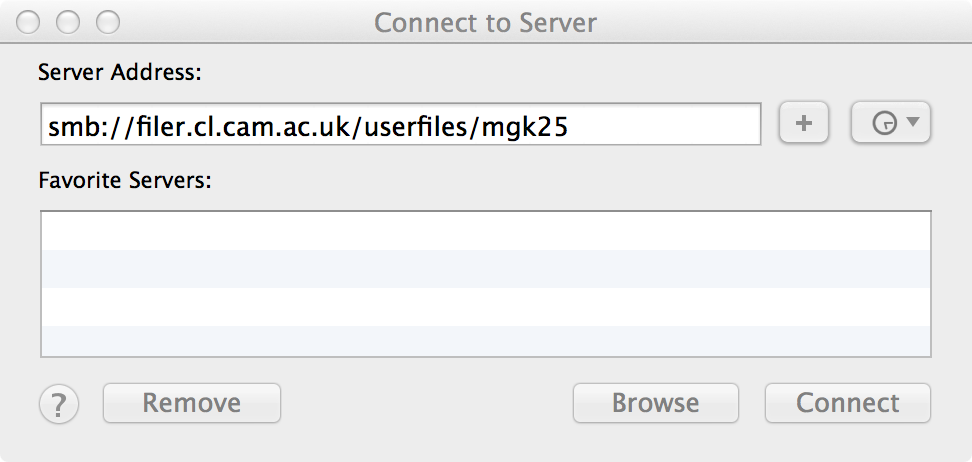Add server address to favorites with plus button
The image size is (972, 462).
(804, 124)
